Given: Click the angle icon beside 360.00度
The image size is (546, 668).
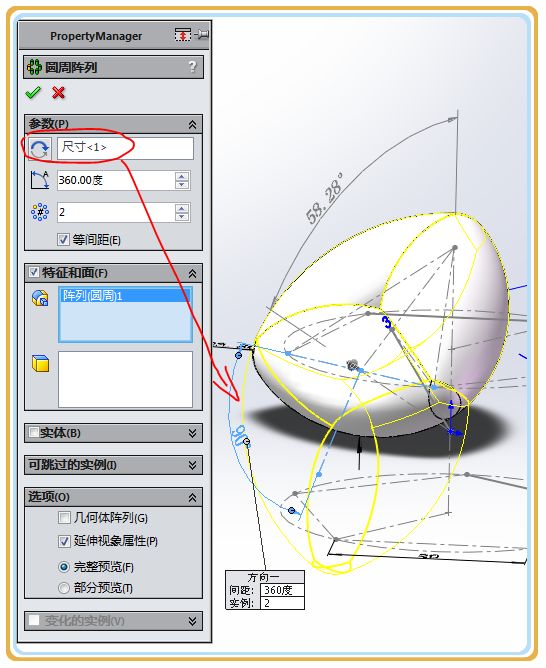Looking at the screenshot, I should [x=40, y=180].
